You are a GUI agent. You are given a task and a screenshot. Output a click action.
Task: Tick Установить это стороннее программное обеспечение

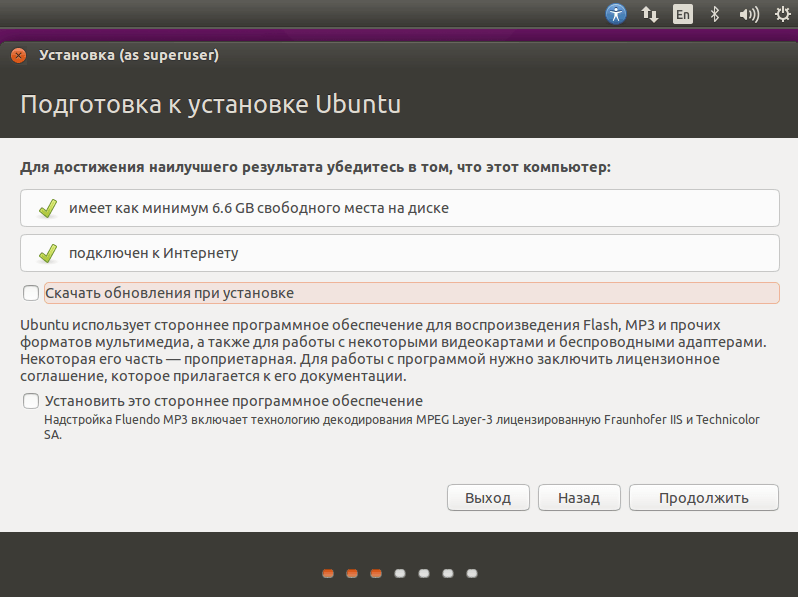coord(31,401)
